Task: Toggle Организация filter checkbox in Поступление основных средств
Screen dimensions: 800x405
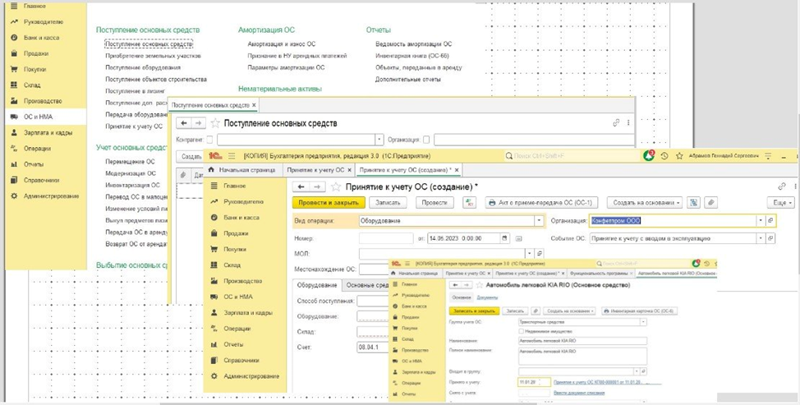Action: coord(427,139)
